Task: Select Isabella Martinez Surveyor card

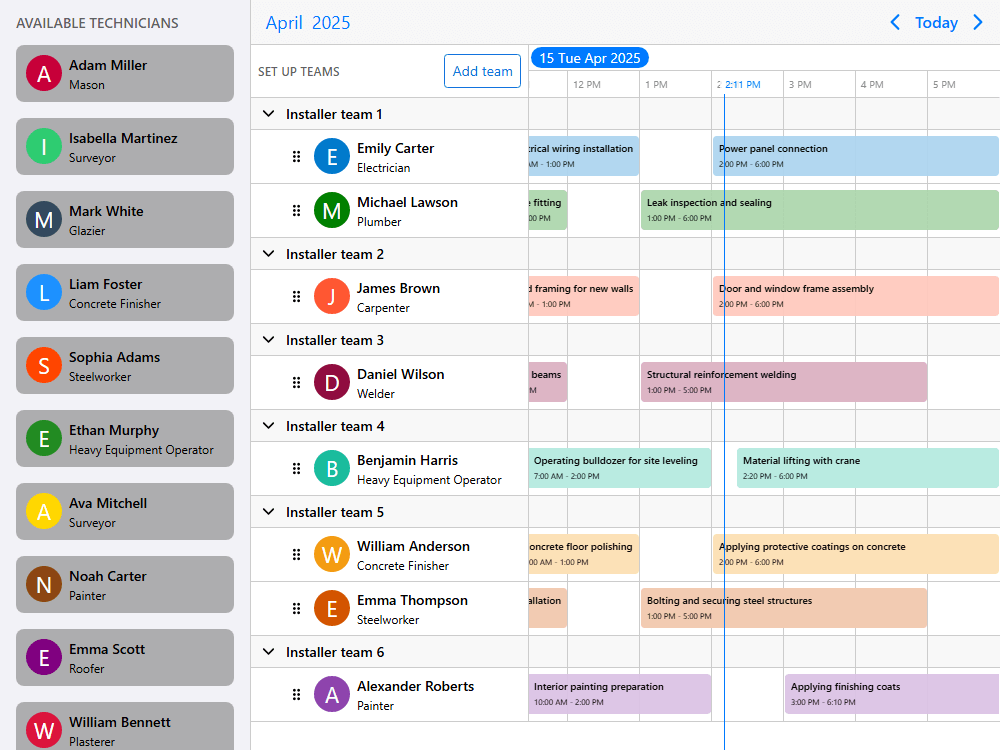Action: point(125,147)
